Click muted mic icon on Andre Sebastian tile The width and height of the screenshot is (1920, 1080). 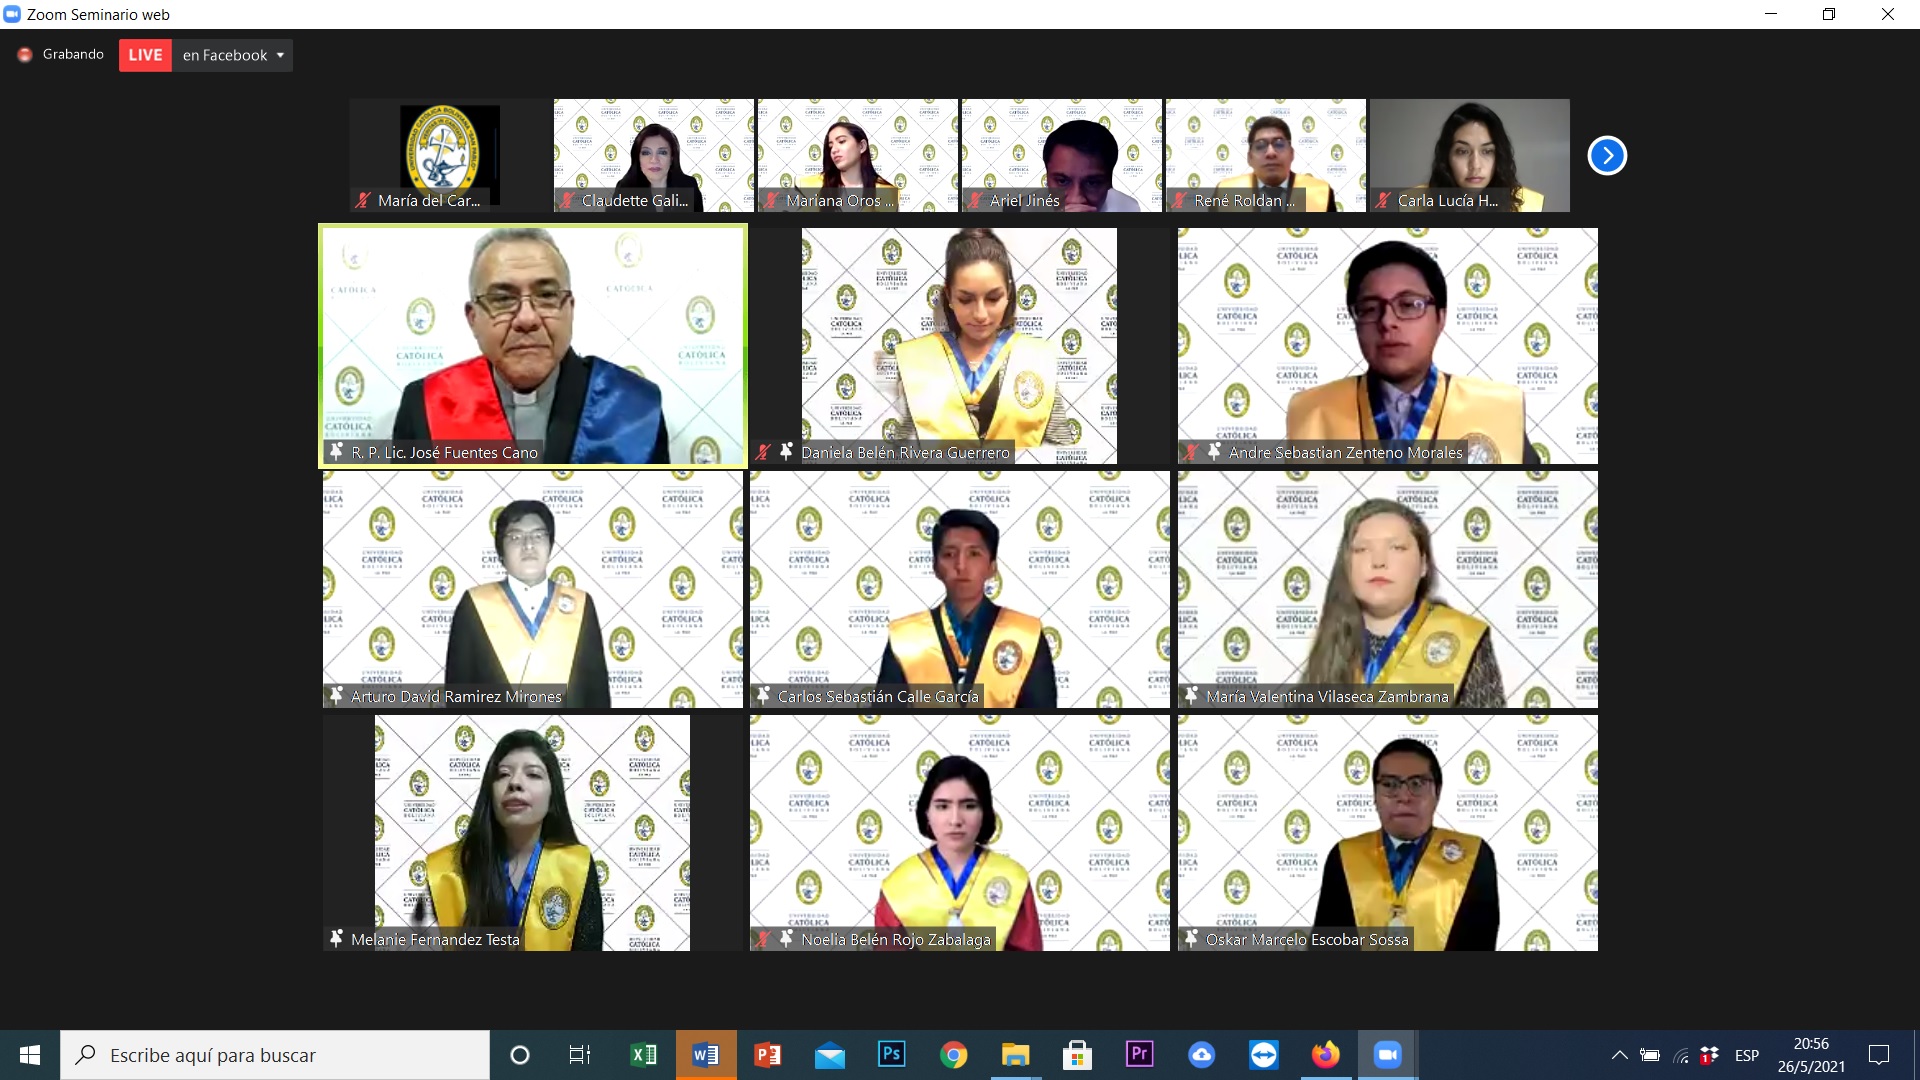[x=1191, y=452]
